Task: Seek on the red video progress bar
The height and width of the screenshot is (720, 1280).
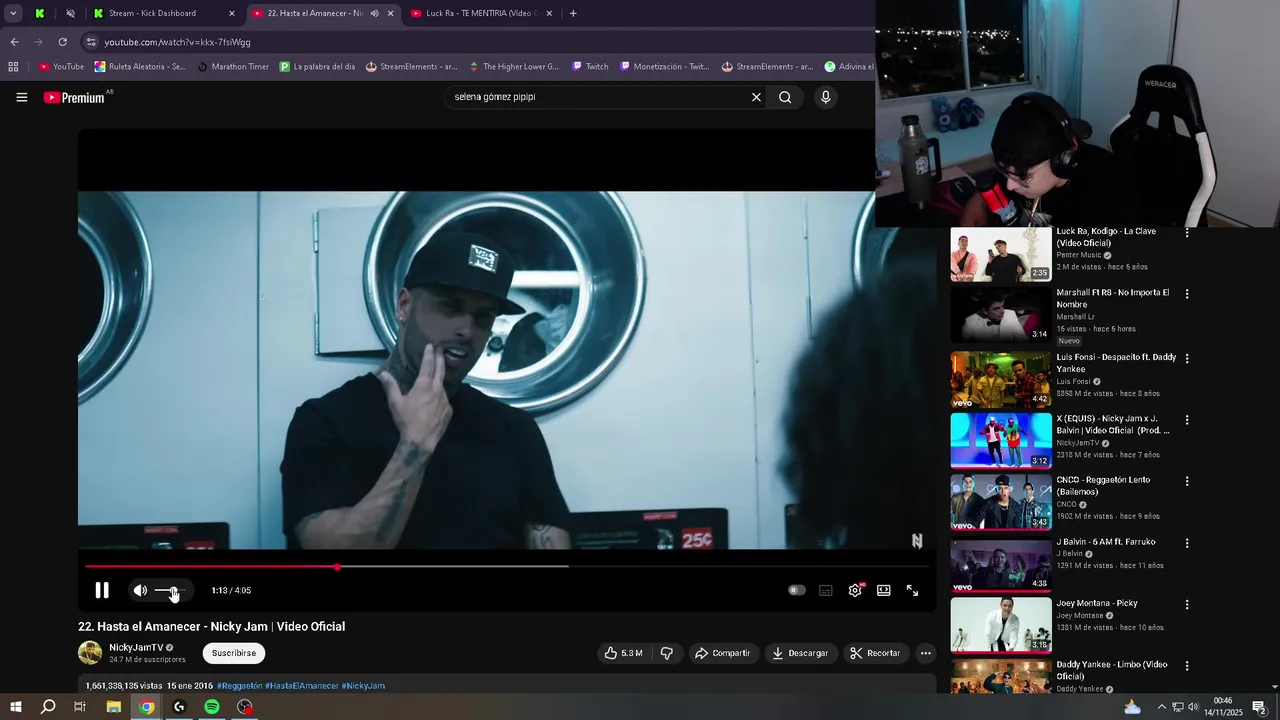Action: [506, 567]
